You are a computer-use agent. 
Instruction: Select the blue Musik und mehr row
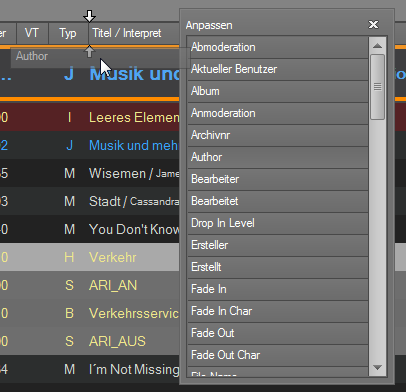[x=90, y=145]
